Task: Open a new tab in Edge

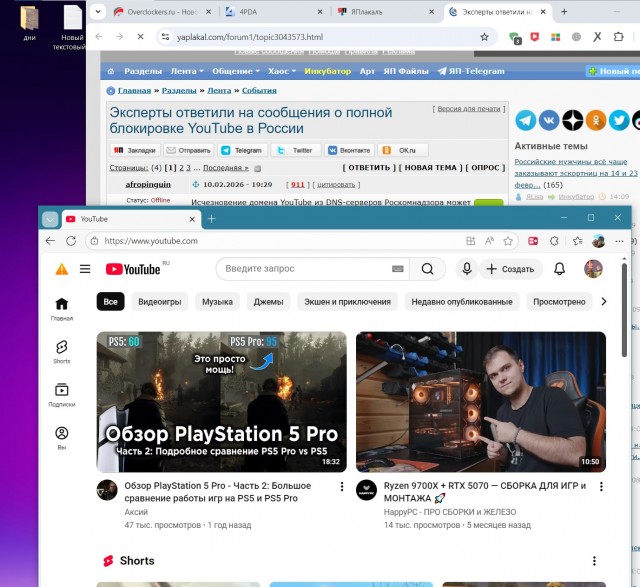Action: pos(211,219)
